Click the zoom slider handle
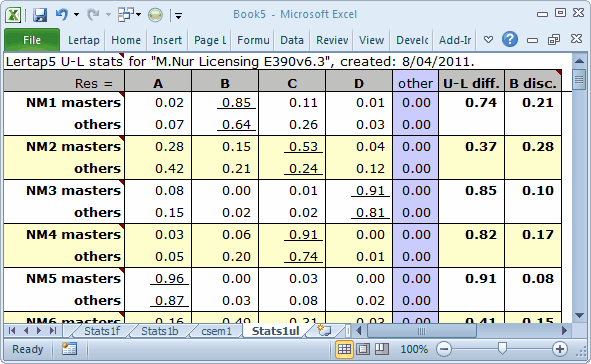The width and height of the screenshot is (591, 364). coord(502,348)
